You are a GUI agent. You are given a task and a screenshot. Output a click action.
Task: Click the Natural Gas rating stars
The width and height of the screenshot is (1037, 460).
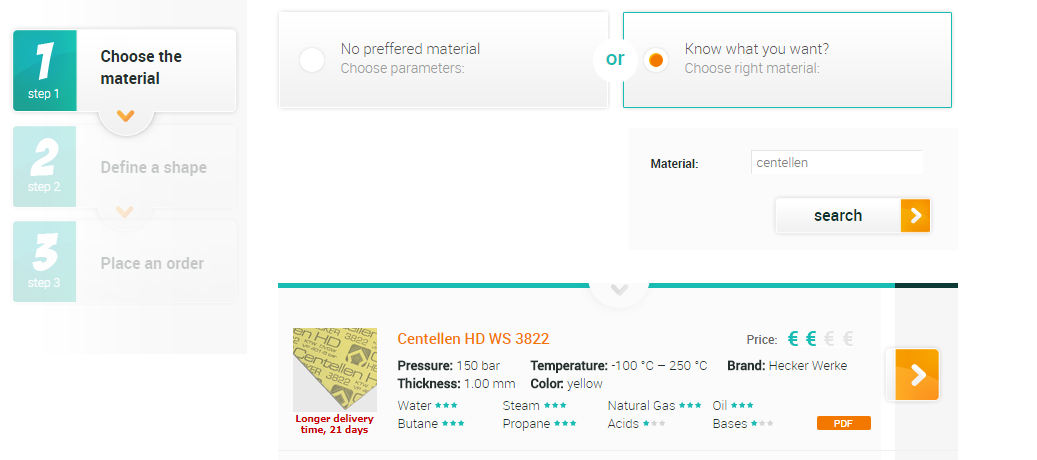[690, 406]
